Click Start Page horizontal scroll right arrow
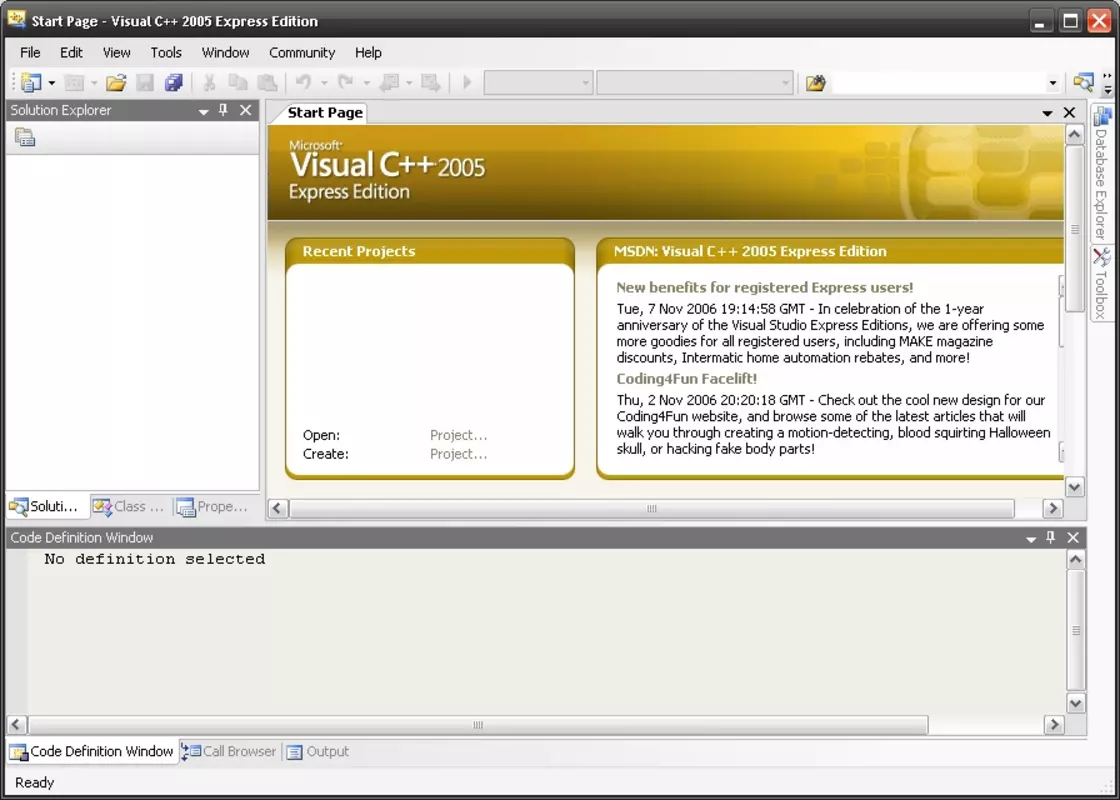The image size is (1120, 800). (x=1052, y=509)
